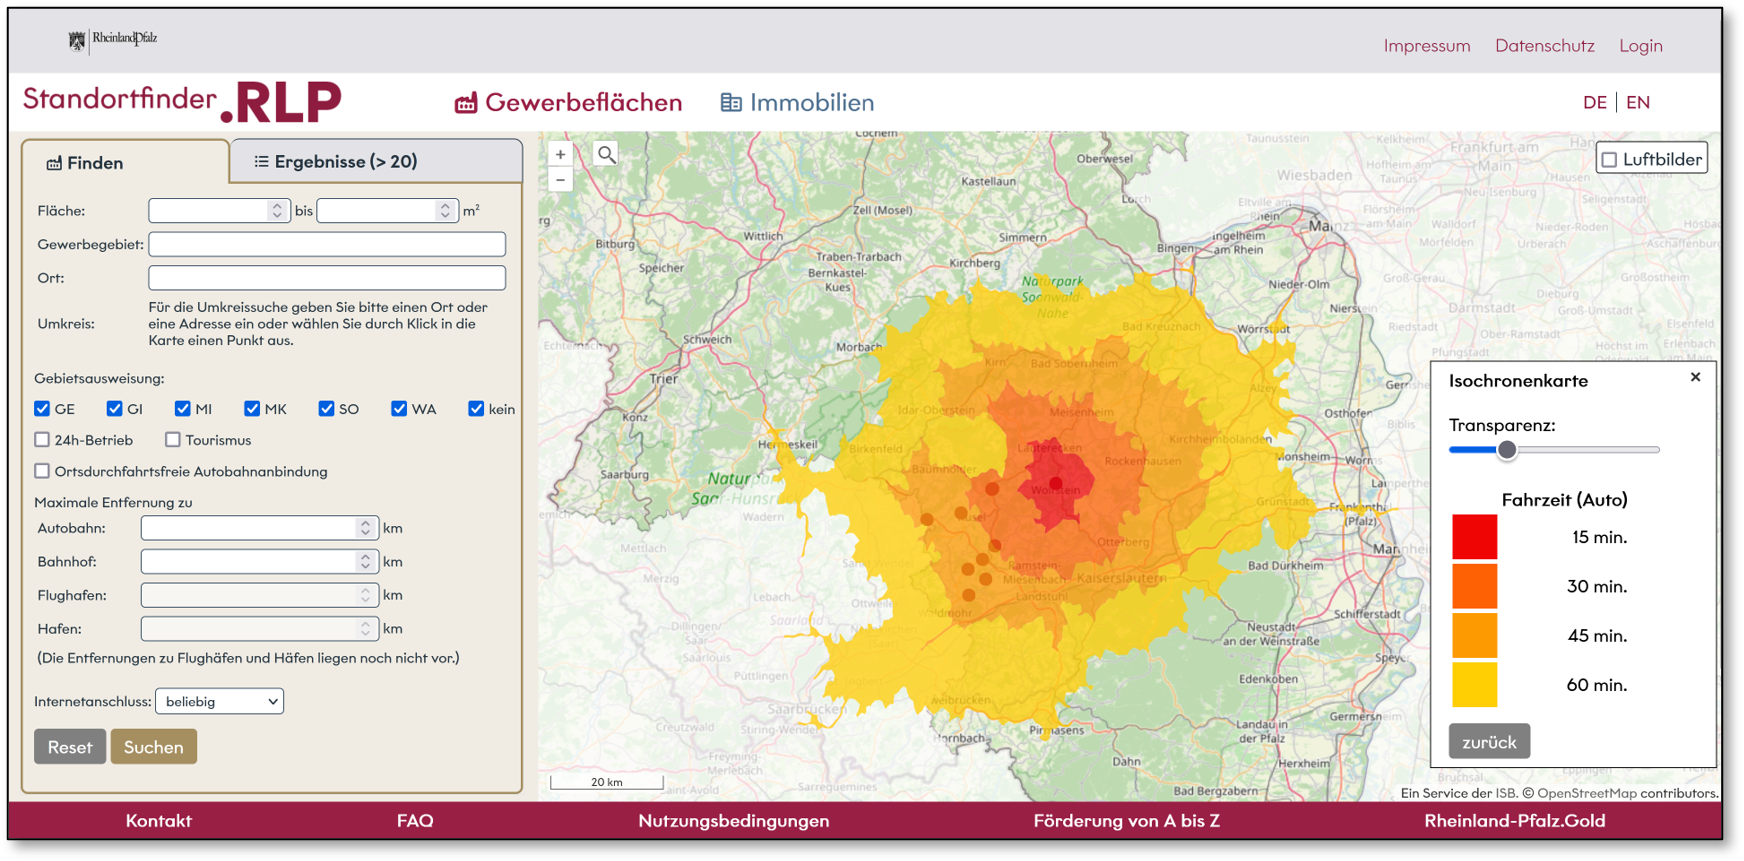Click the Suchen search button
The height and width of the screenshot is (861, 1744).
[x=154, y=747]
